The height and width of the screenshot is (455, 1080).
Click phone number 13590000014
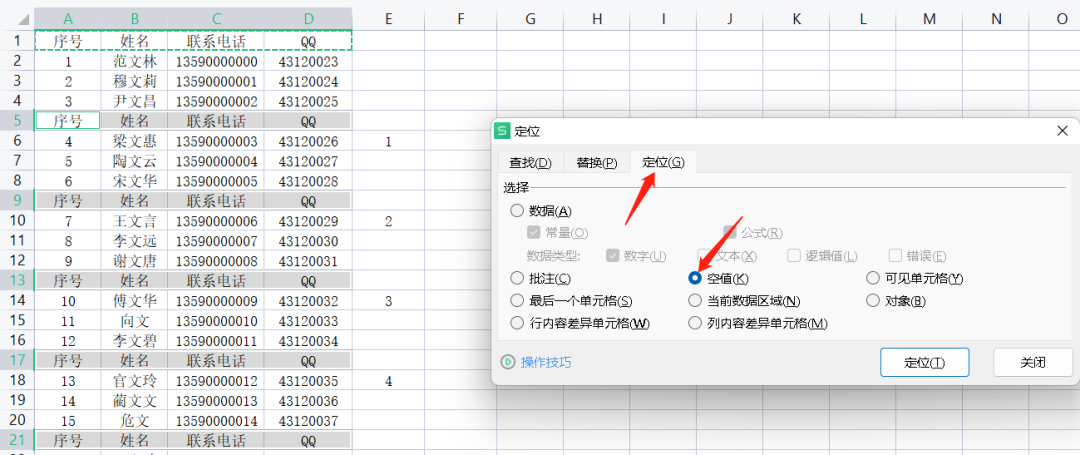click(216, 421)
